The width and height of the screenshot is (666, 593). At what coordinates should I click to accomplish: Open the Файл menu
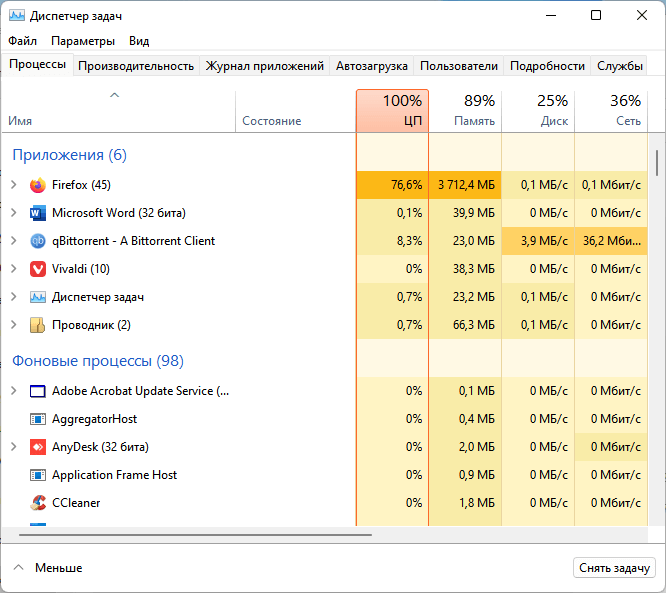point(22,41)
